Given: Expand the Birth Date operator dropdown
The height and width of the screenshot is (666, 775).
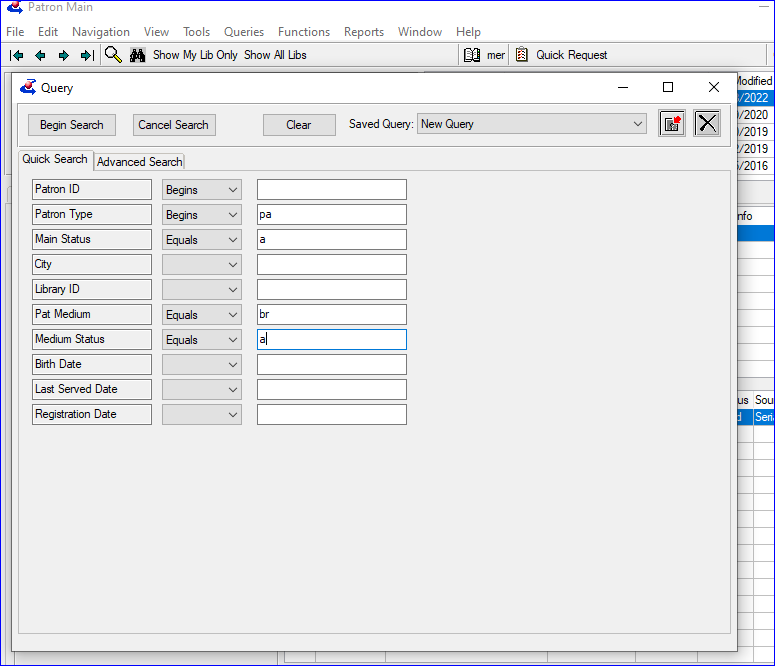Looking at the screenshot, I should pyautogui.click(x=233, y=365).
